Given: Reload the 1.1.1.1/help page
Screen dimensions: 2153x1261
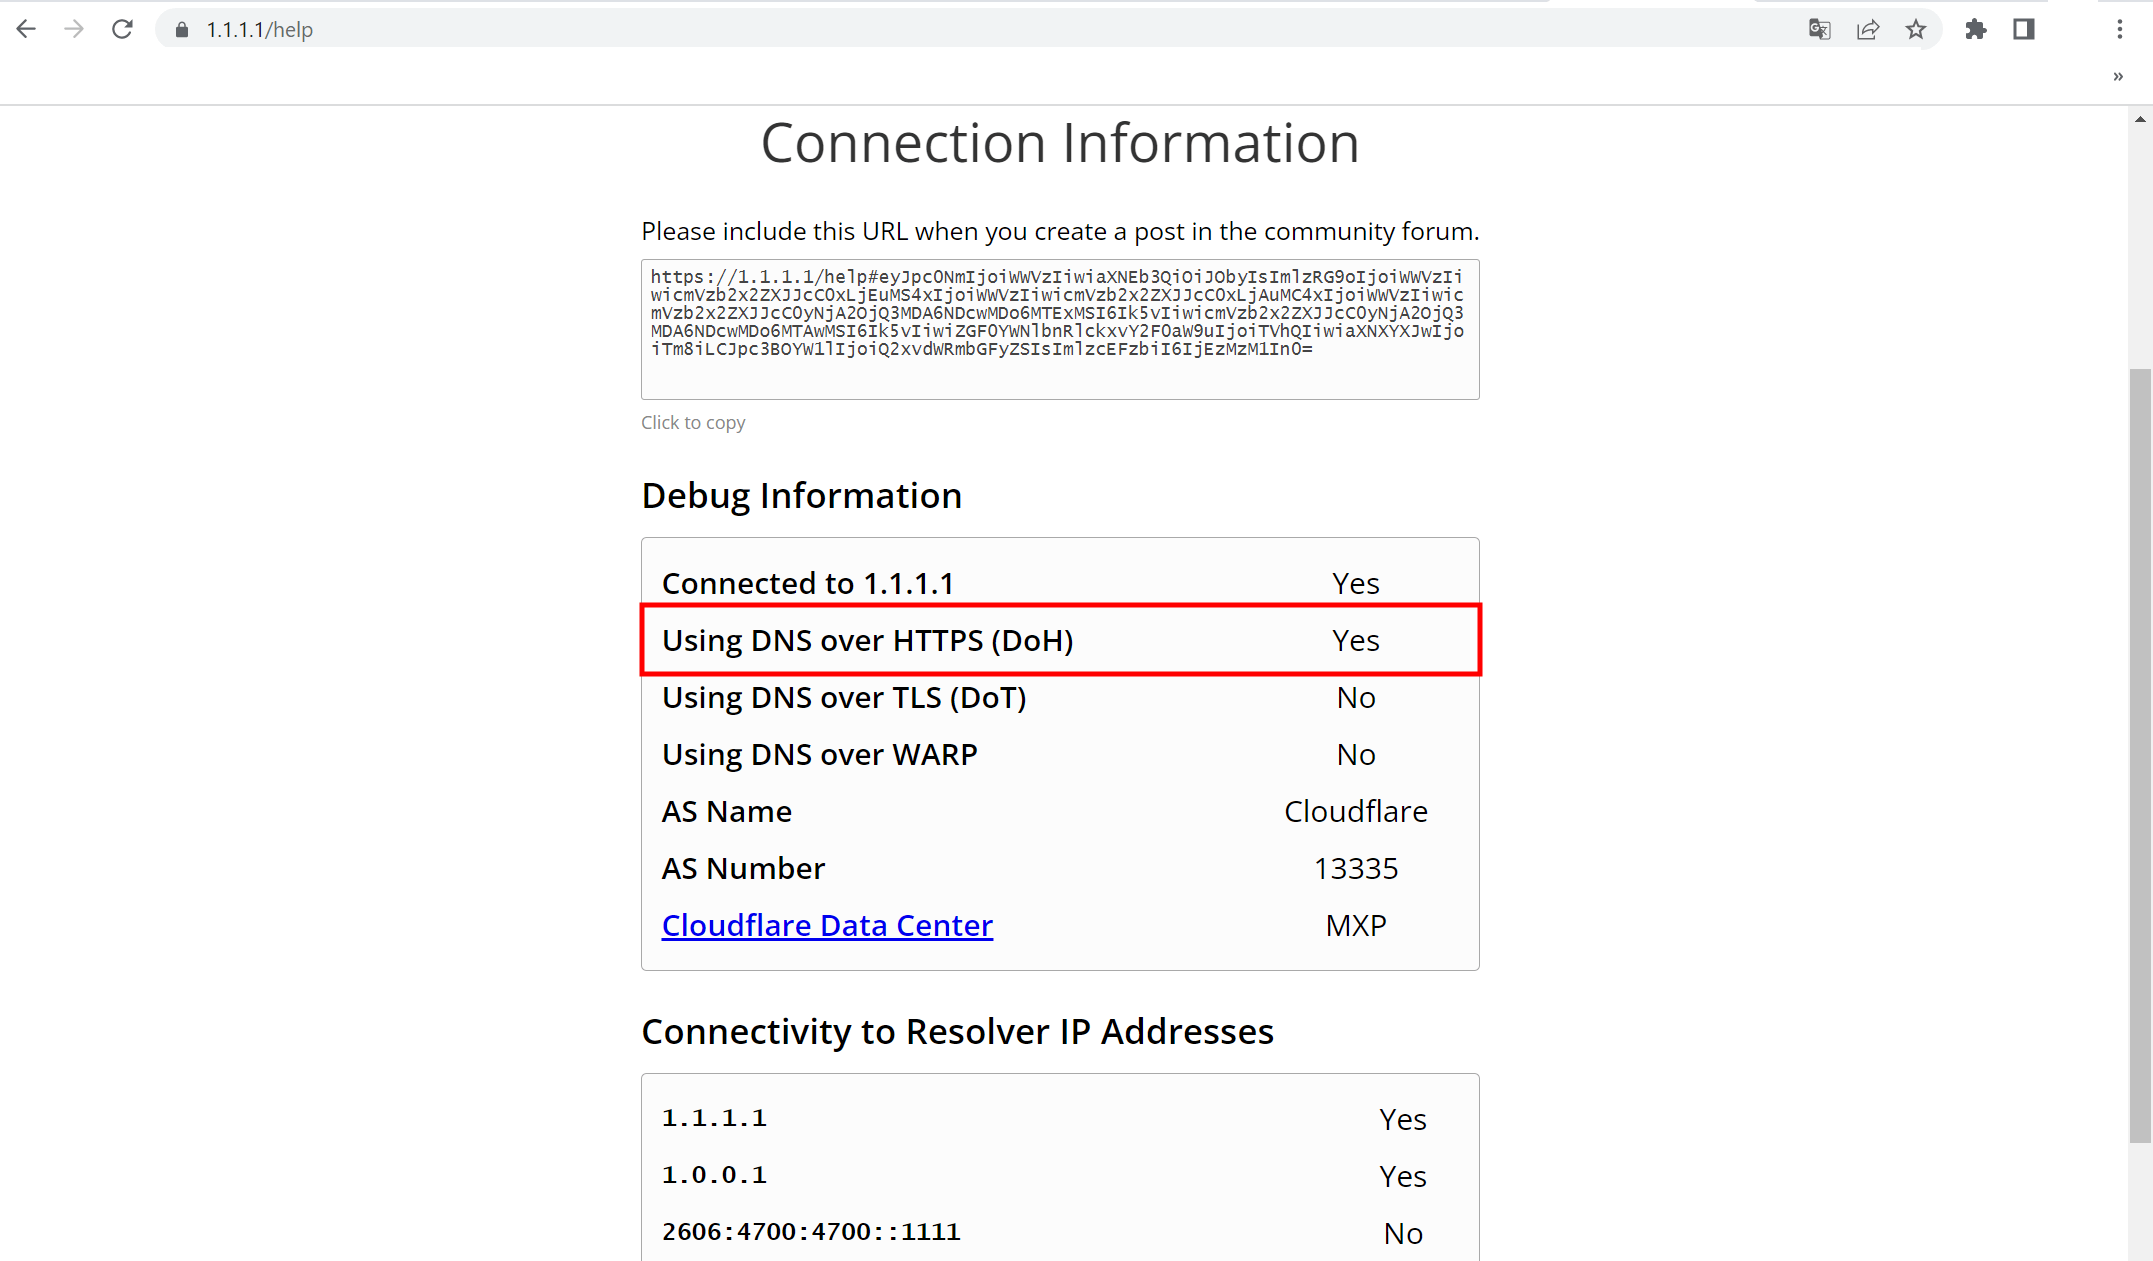Looking at the screenshot, I should (123, 29).
